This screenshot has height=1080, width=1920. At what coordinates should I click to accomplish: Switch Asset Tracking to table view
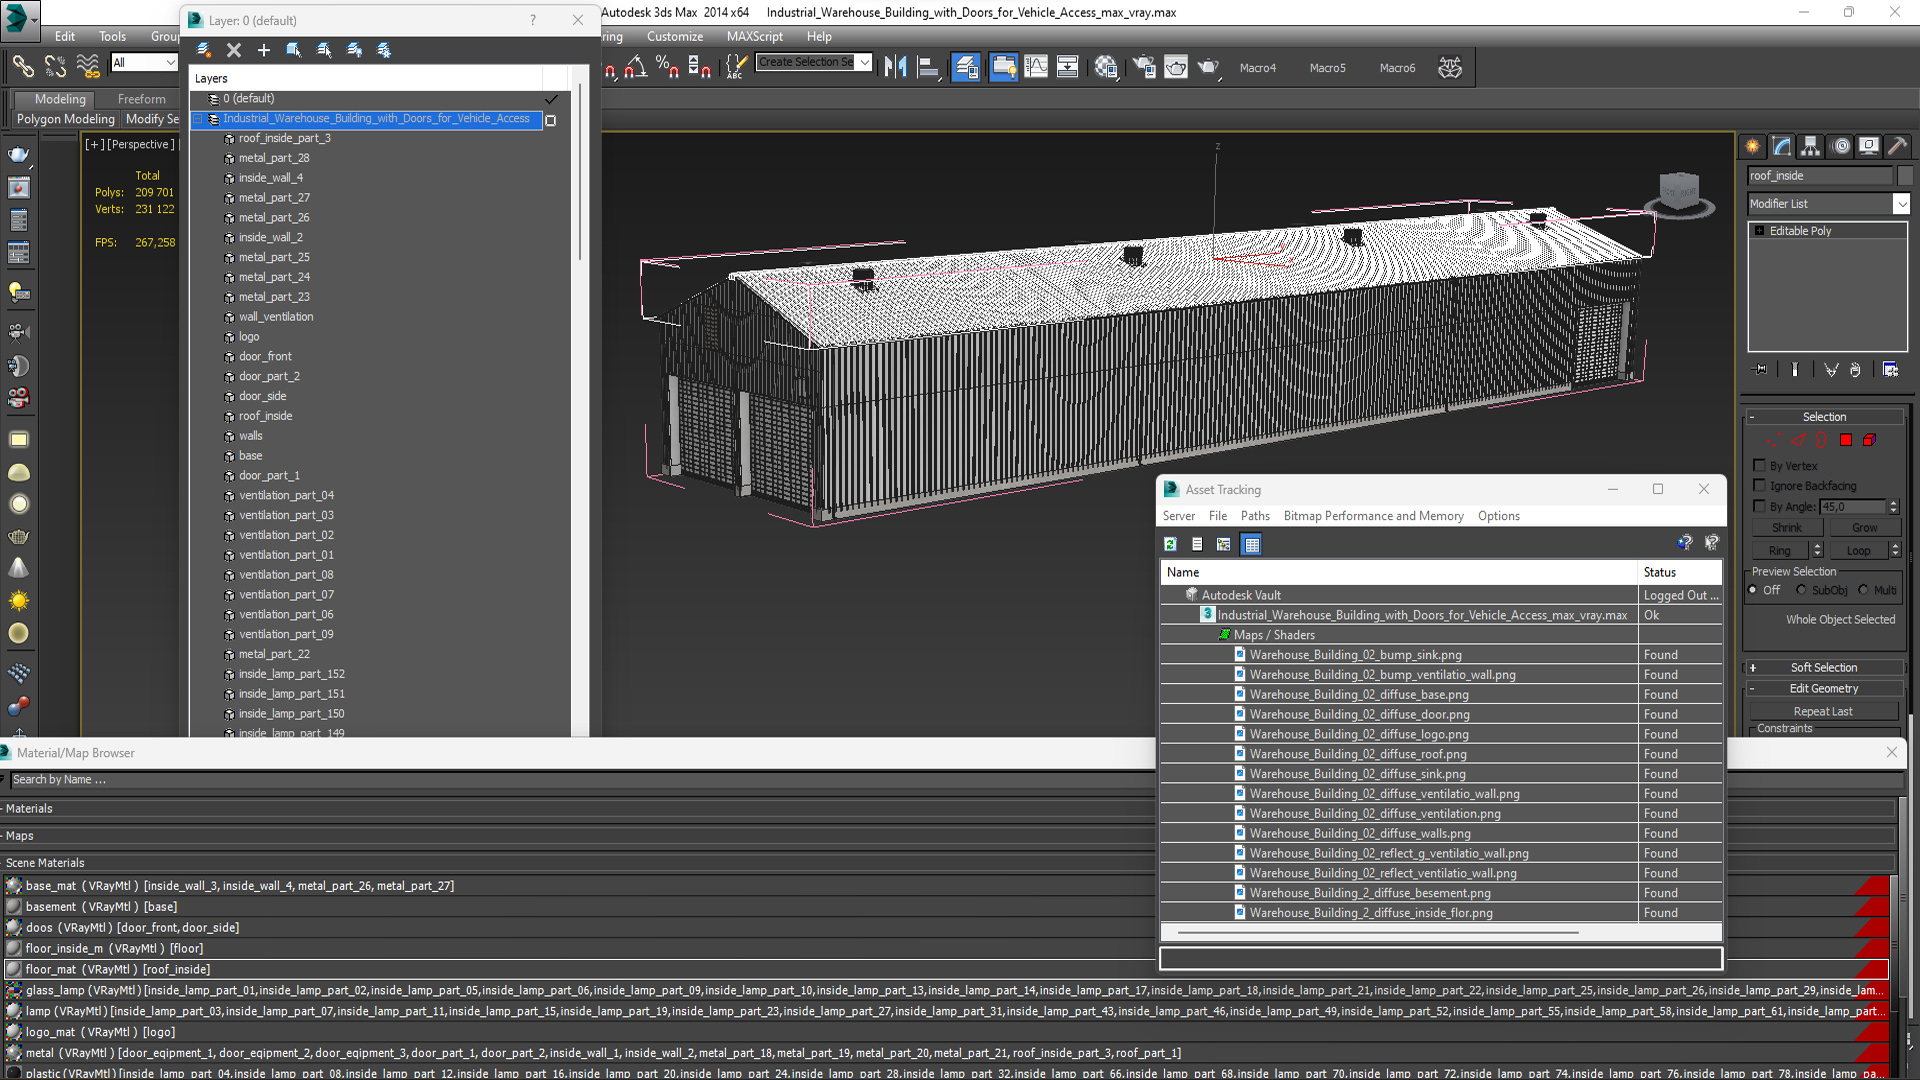pos(1251,544)
